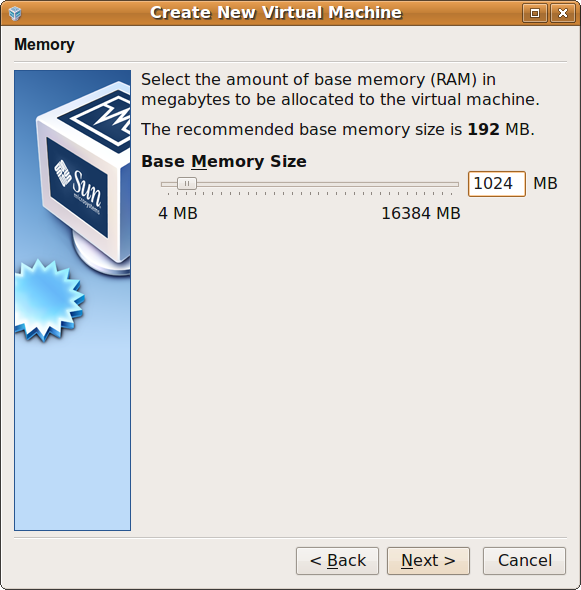Grab the Base Memory Size slider handle

click(187, 184)
